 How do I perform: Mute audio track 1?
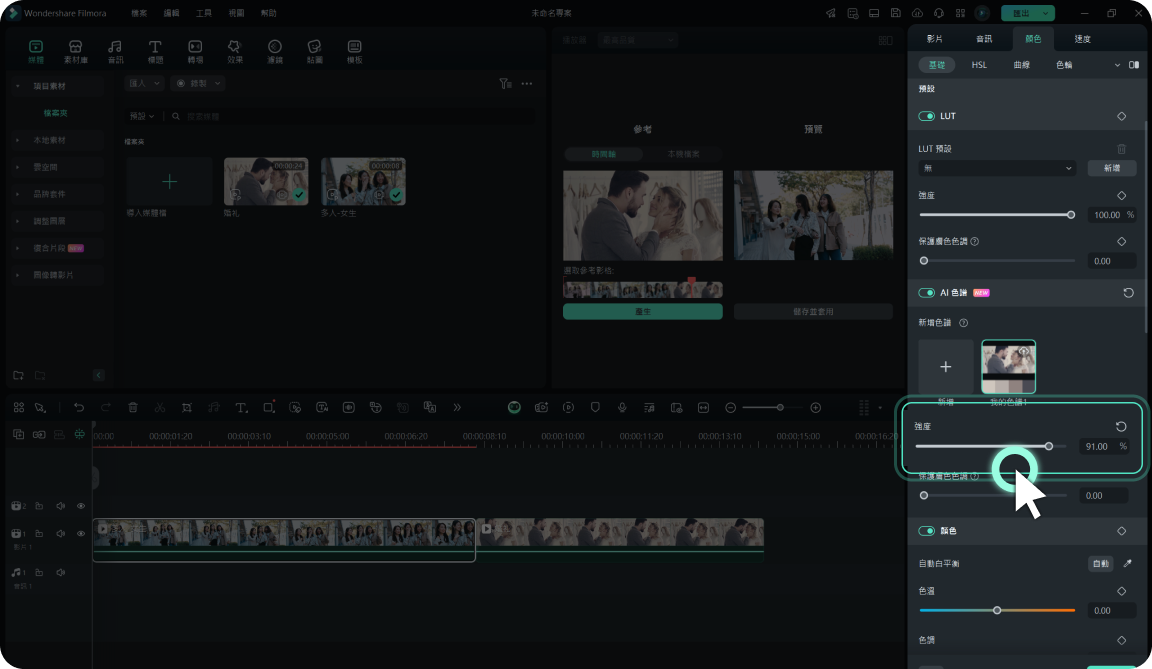click(61, 573)
